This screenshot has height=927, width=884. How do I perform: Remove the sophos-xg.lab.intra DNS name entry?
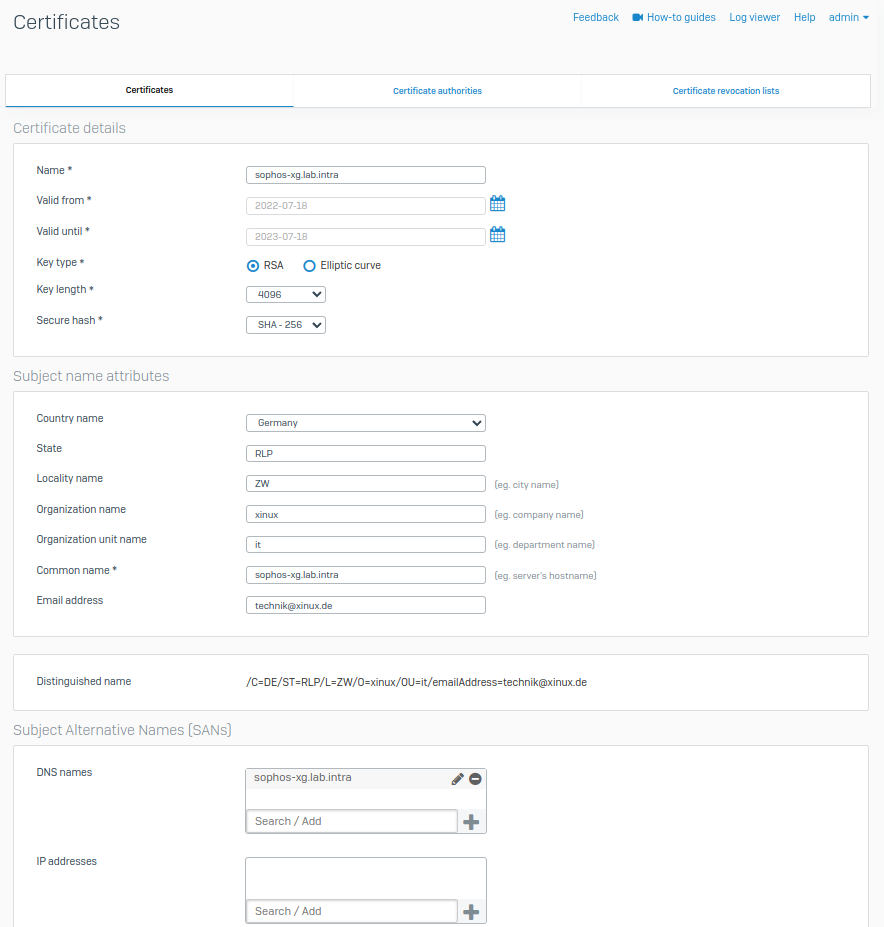click(x=475, y=779)
